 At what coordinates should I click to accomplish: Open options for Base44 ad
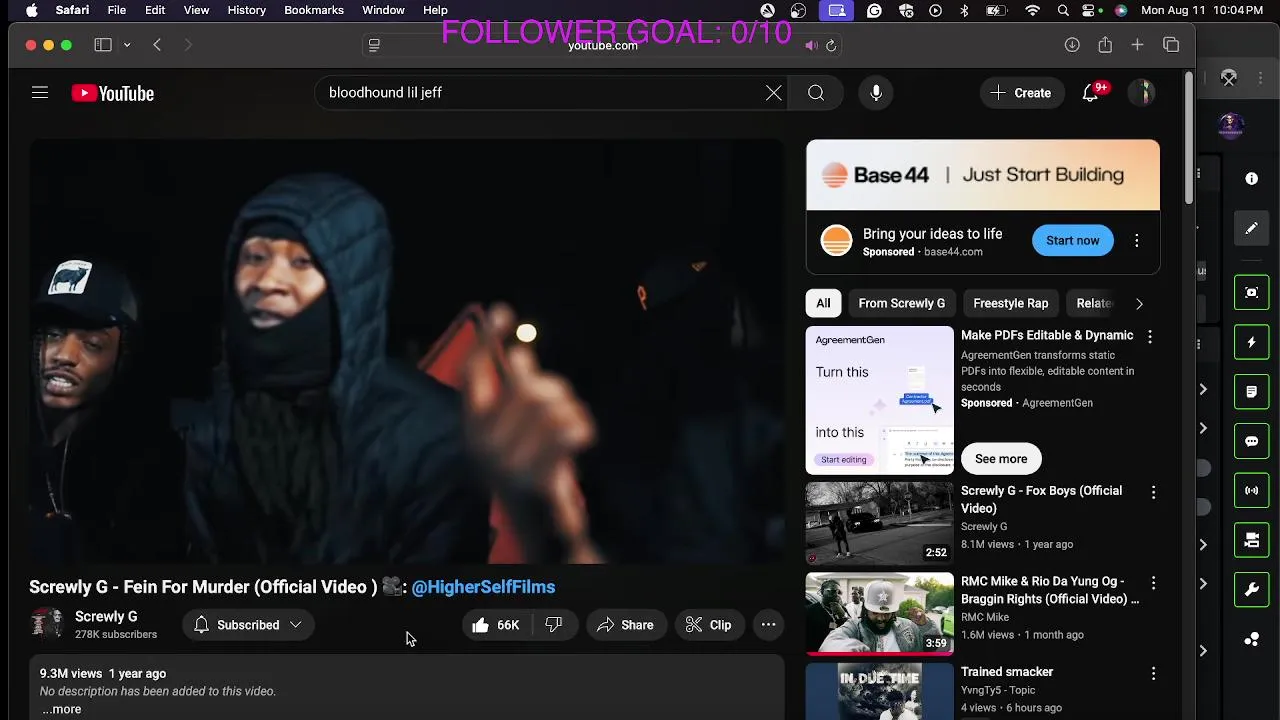pos(1137,241)
